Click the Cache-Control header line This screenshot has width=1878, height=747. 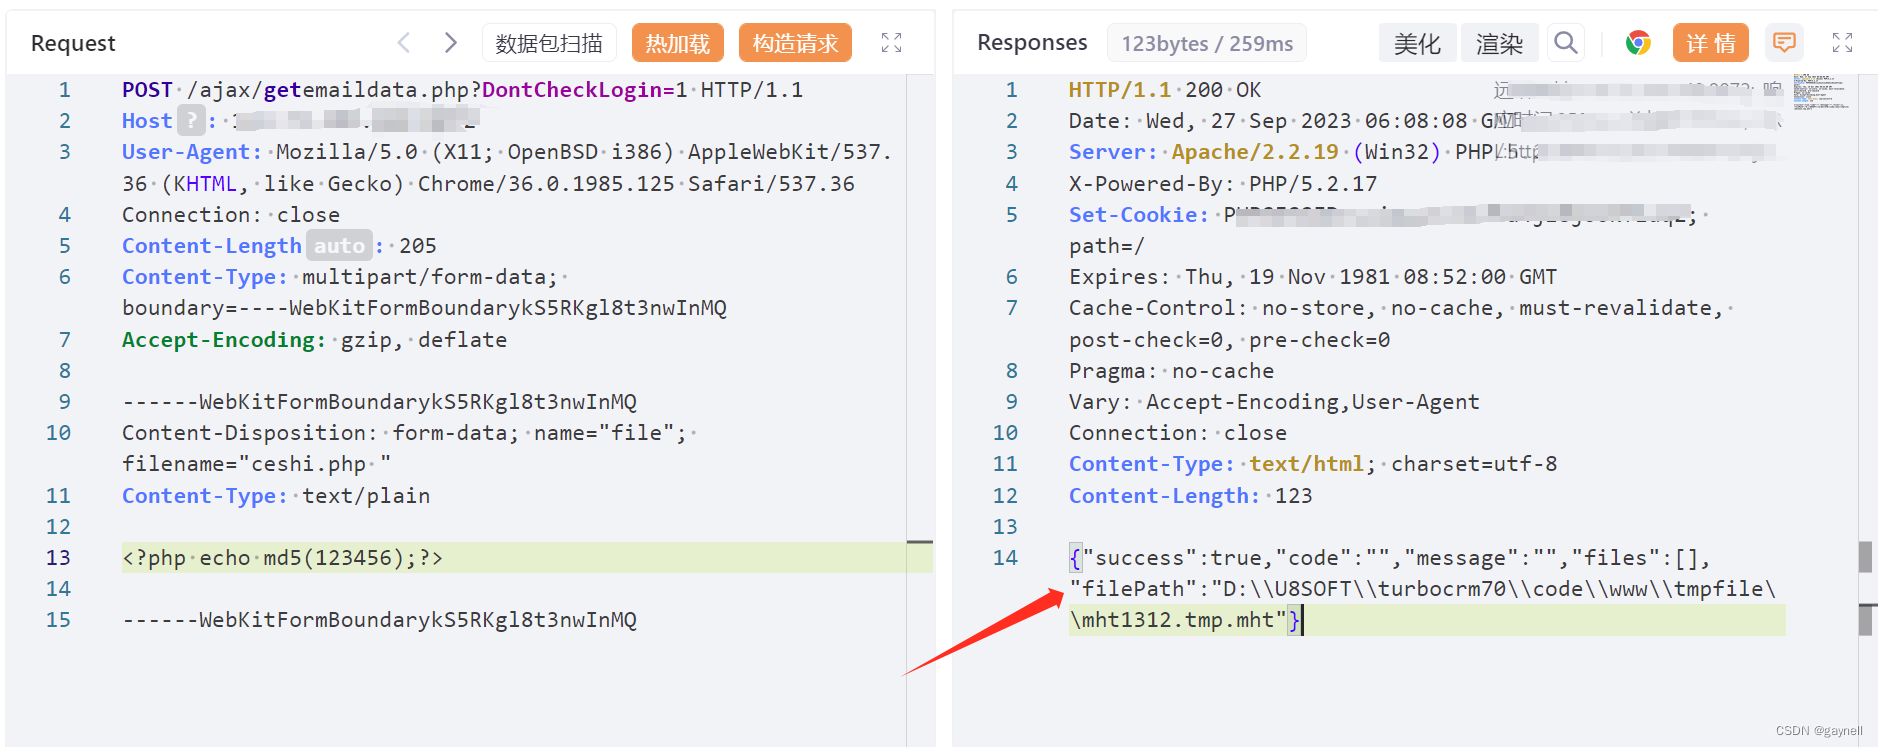click(x=1396, y=307)
